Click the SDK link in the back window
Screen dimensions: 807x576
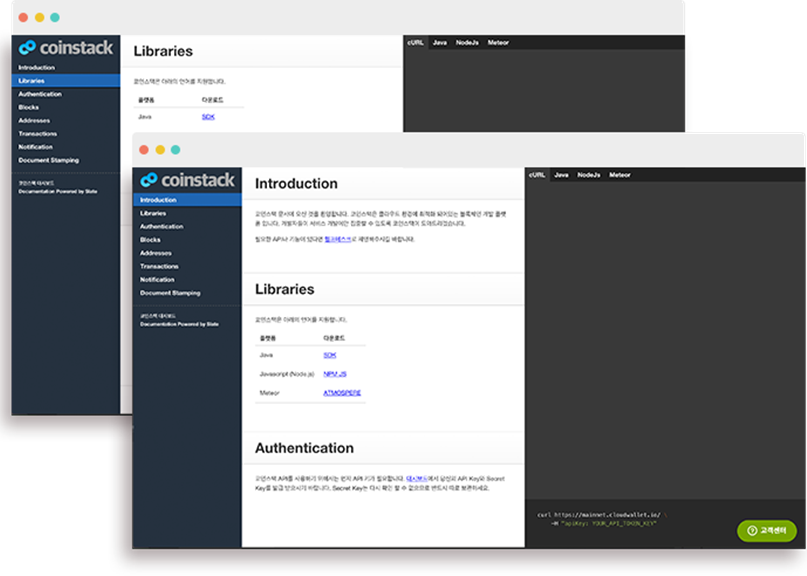pyautogui.click(x=208, y=117)
